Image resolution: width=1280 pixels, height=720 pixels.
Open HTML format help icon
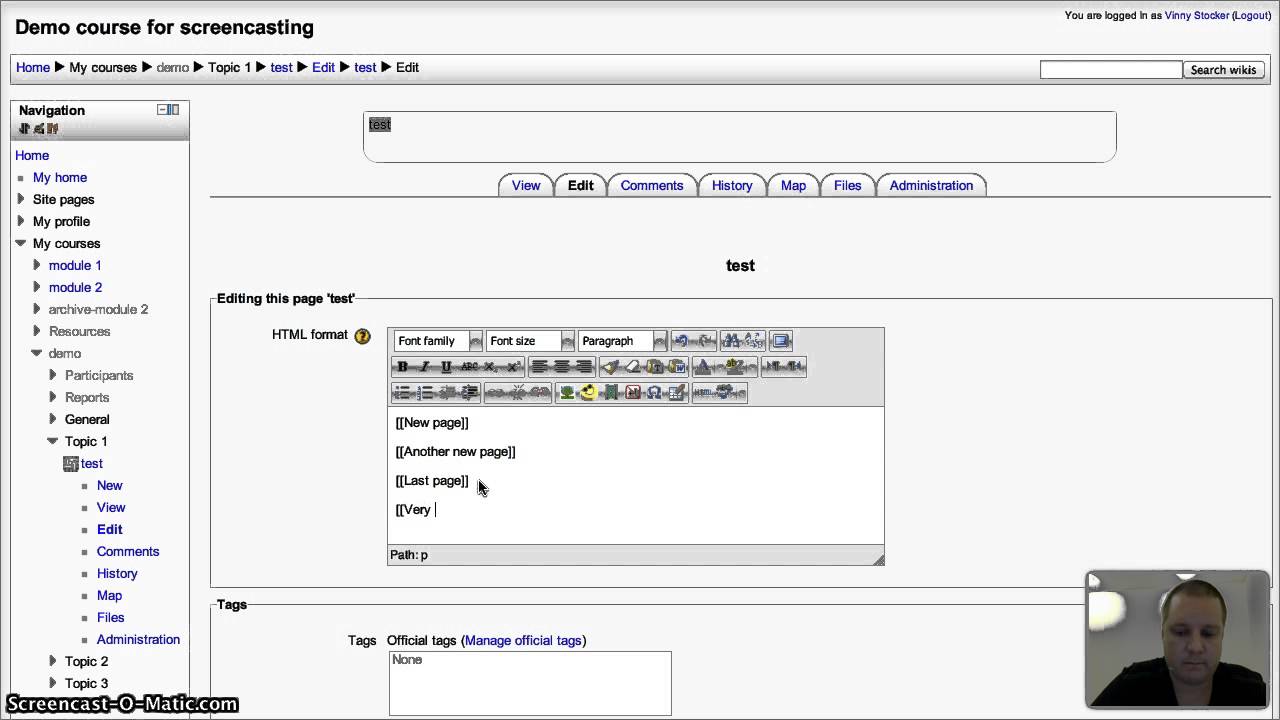click(x=363, y=336)
